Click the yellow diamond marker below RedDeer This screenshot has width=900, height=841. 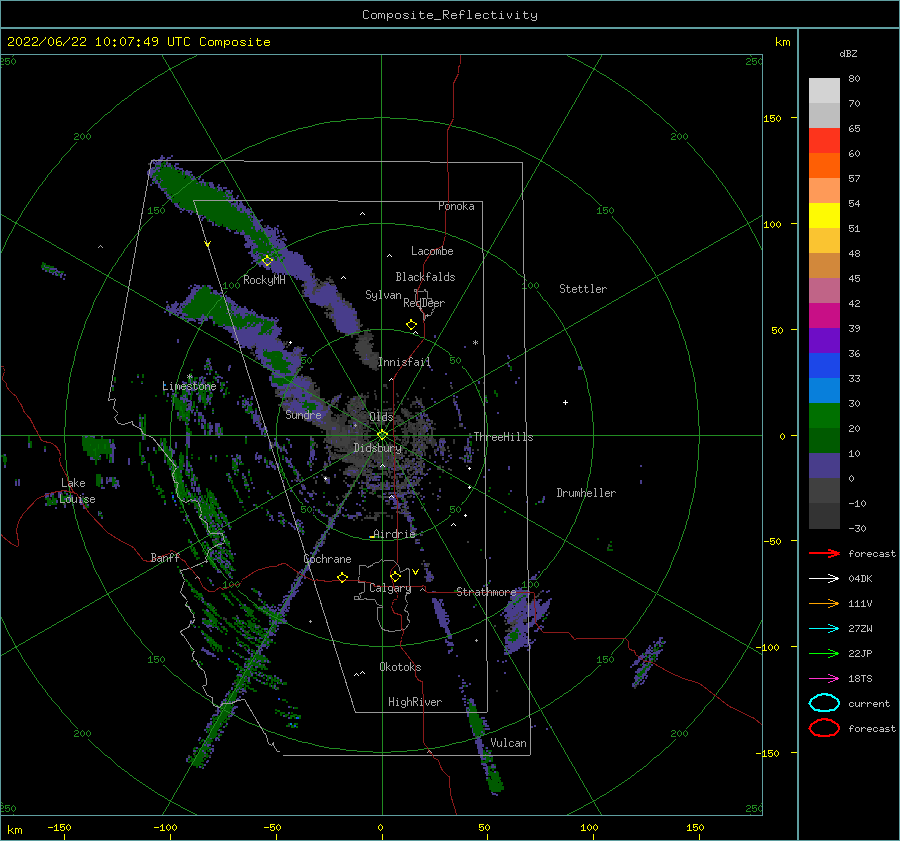click(x=411, y=325)
